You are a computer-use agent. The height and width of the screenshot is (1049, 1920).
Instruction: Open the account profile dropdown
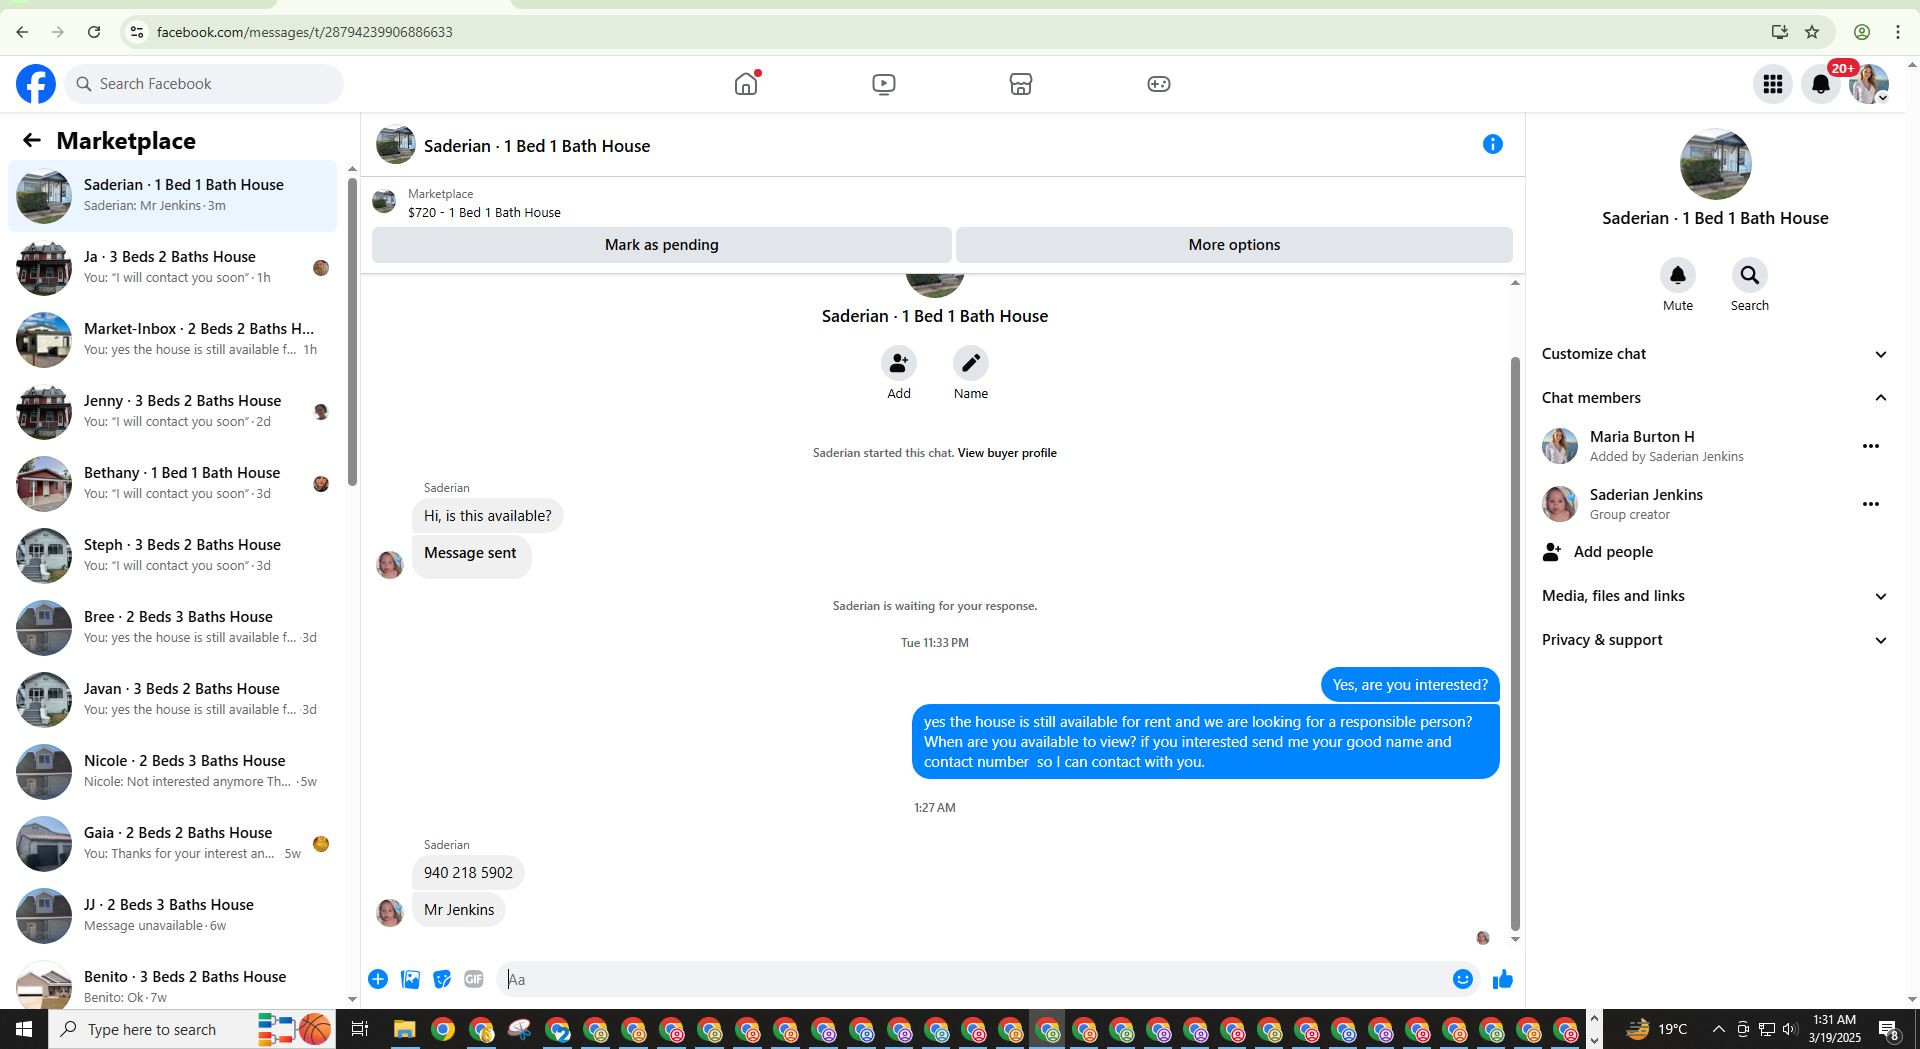[1869, 84]
